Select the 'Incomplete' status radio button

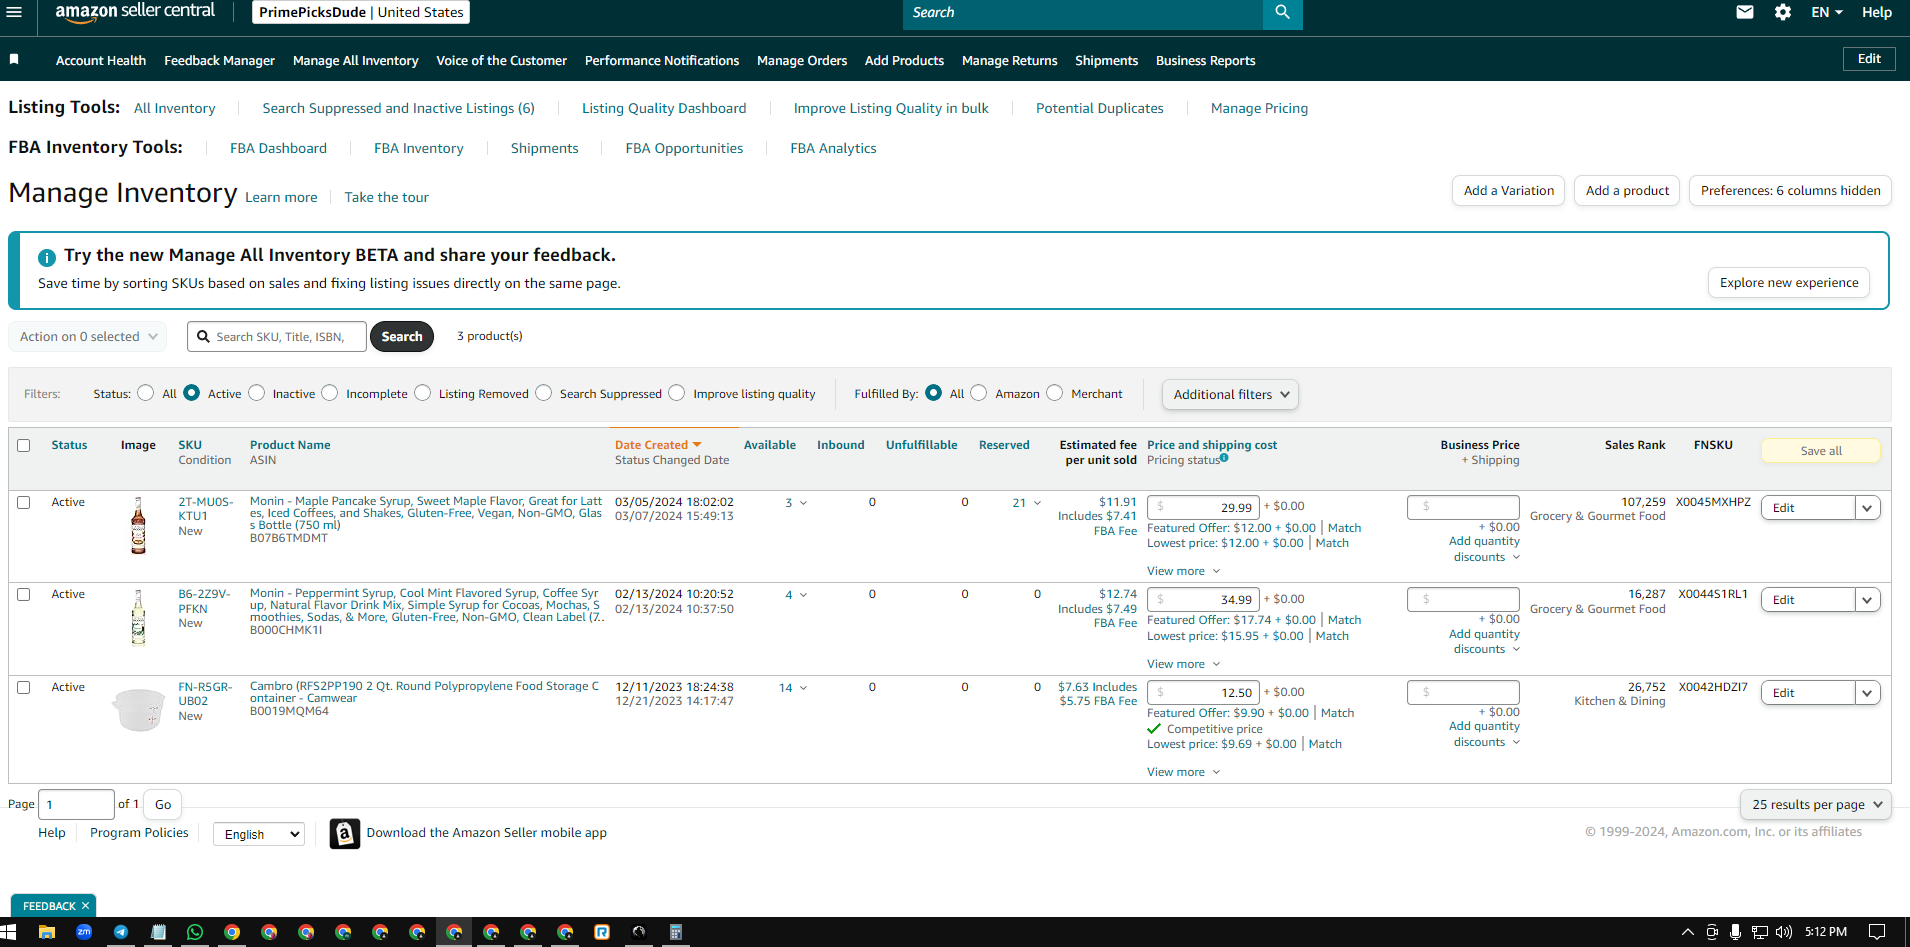click(x=330, y=393)
